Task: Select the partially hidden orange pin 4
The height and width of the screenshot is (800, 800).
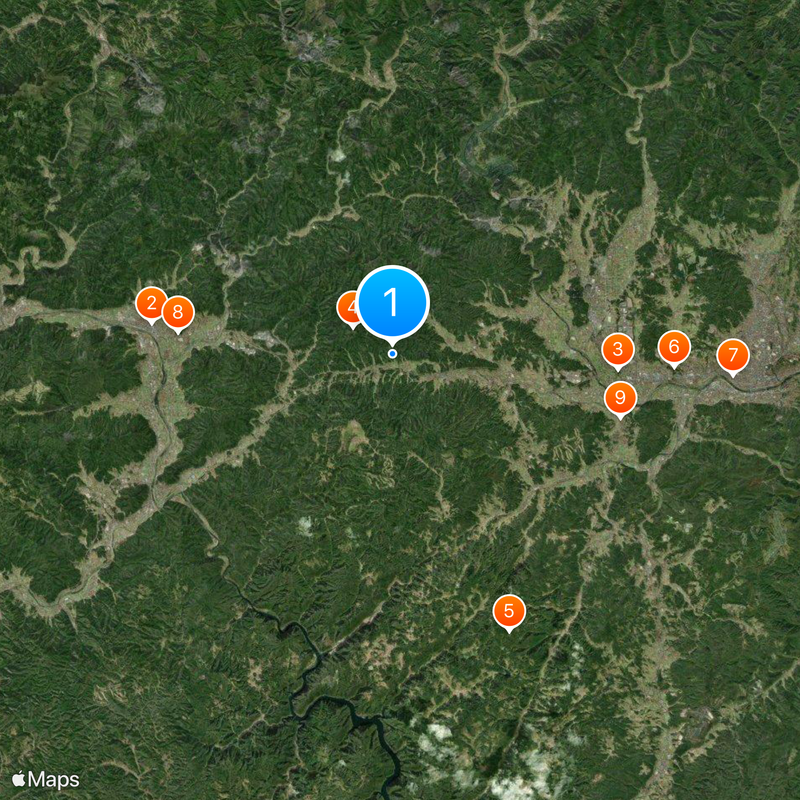Action: pyautogui.click(x=348, y=308)
